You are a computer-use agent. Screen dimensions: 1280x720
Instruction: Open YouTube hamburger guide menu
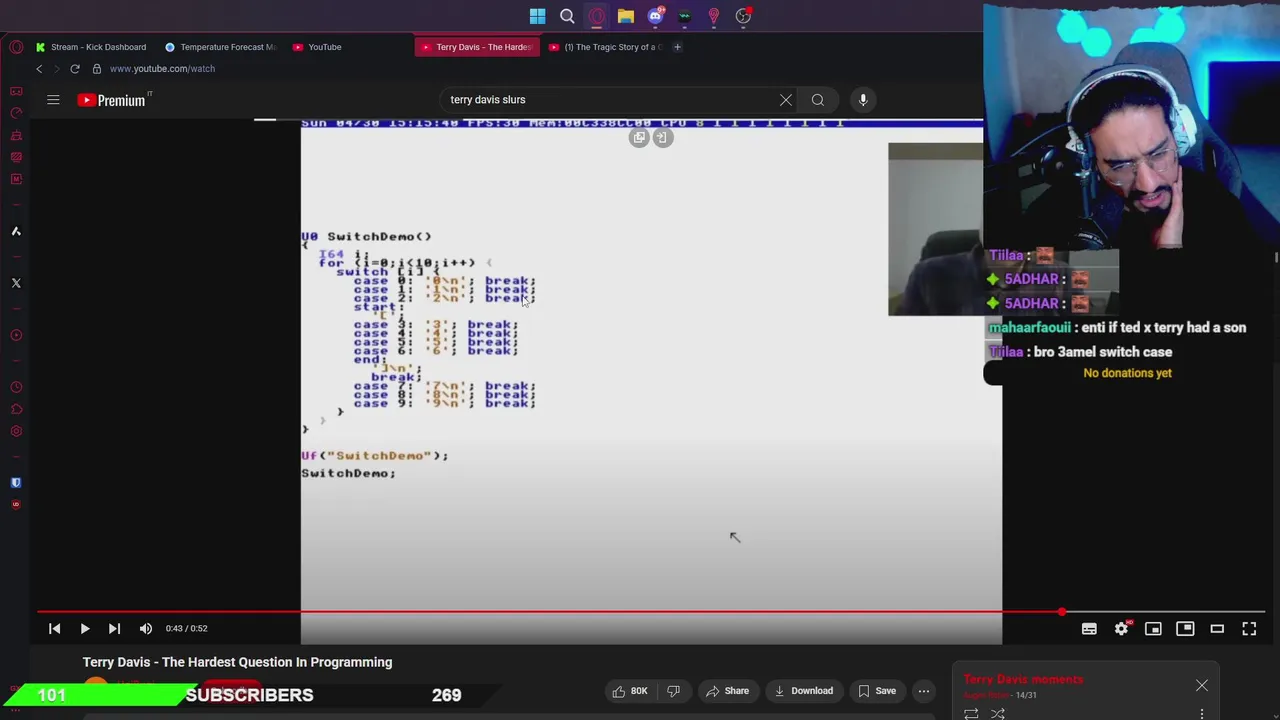[x=53, y=100]
